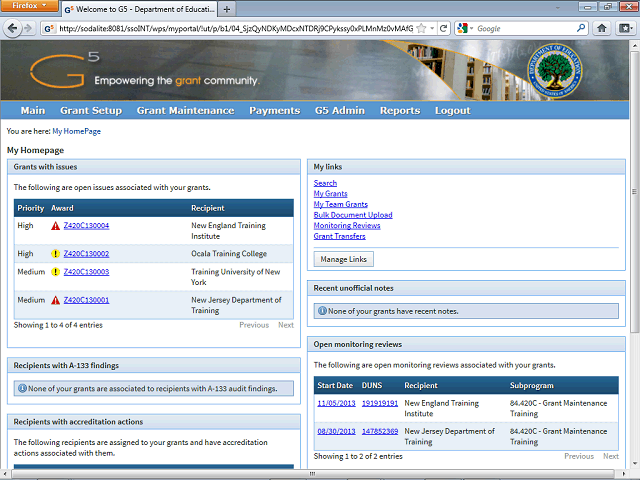The image size is (640, 480).
Task: Open award Z420C130003 link
Action: click(86, 272)
